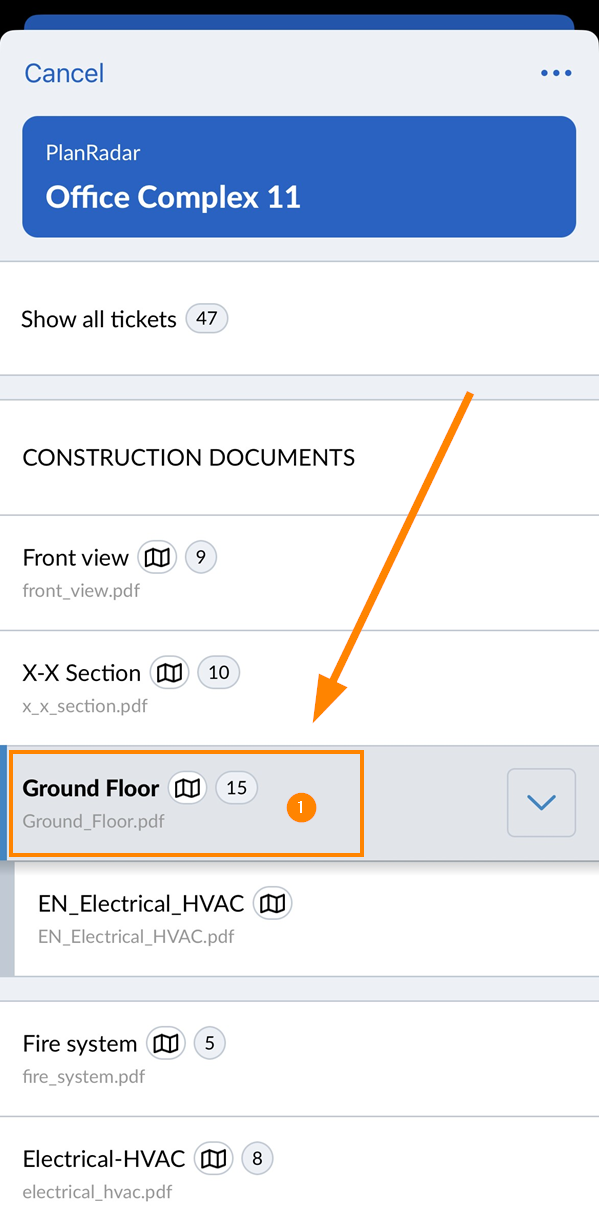Open the Front view plan

pos(299,573)
